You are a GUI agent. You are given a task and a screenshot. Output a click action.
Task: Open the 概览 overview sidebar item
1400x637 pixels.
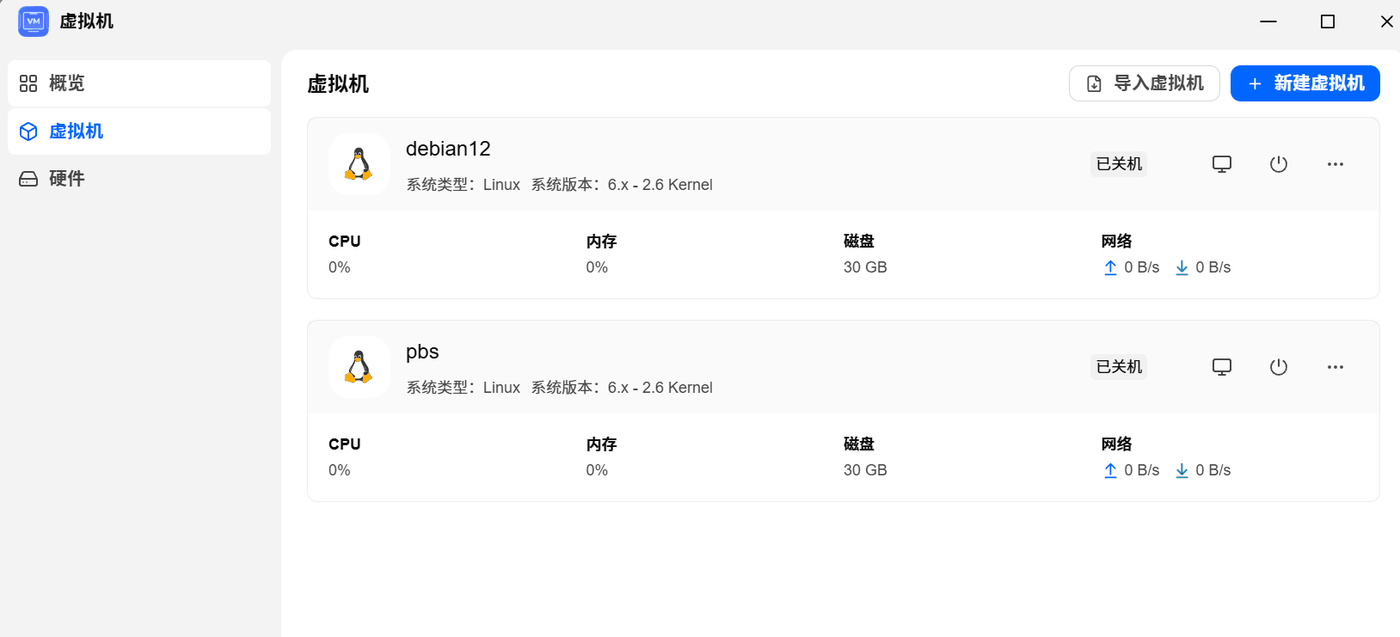[x=139, y=83]
